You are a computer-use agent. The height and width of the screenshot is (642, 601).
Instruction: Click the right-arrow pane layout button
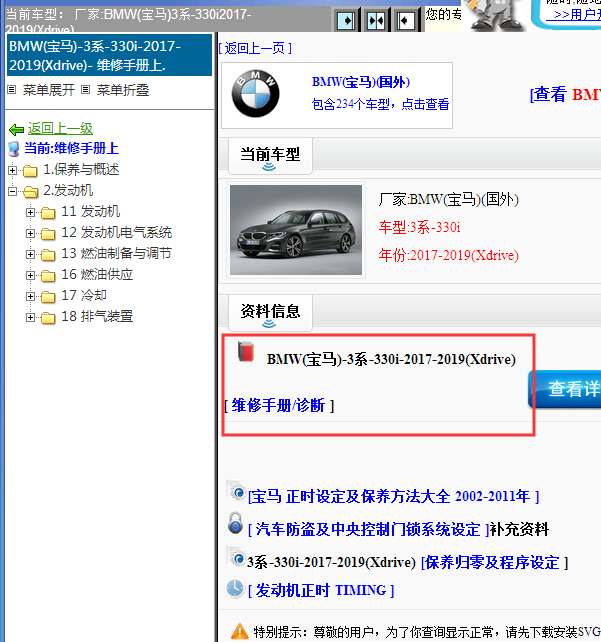tap(346, 20)
